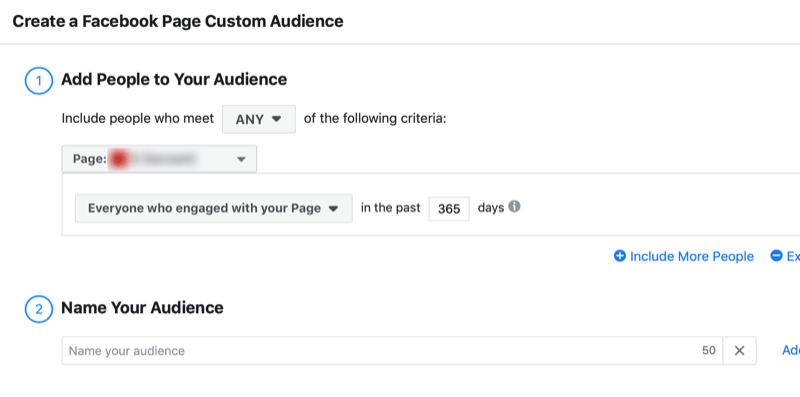Click the Include More People link
The width and height of the screenshot is (800, 397).
tap(691, 256)
